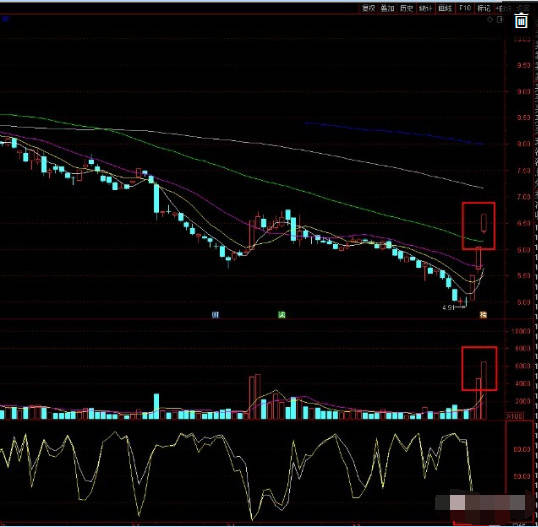Click the blue dashed moving average line
The width and height of the screenshot is (538, 527).
(394, 133)
